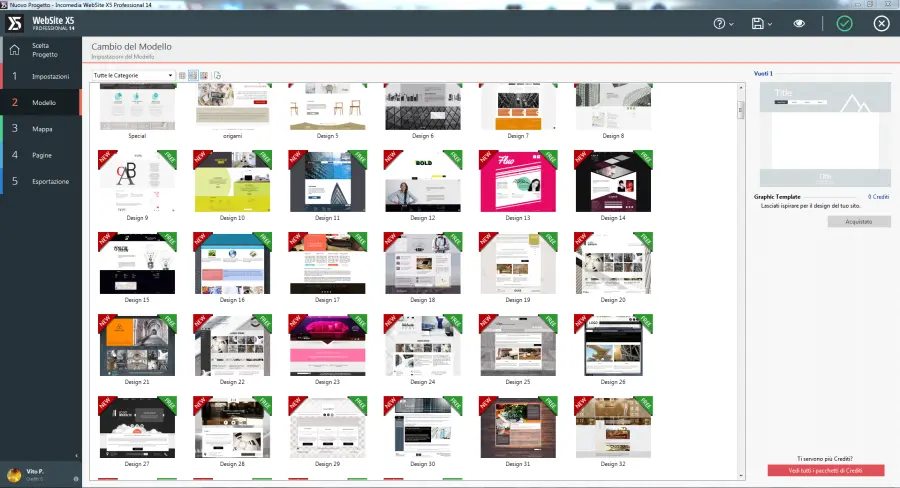Expand the Save options arrow
Viewport: 900px width, 488px height.
coord(770,24)
